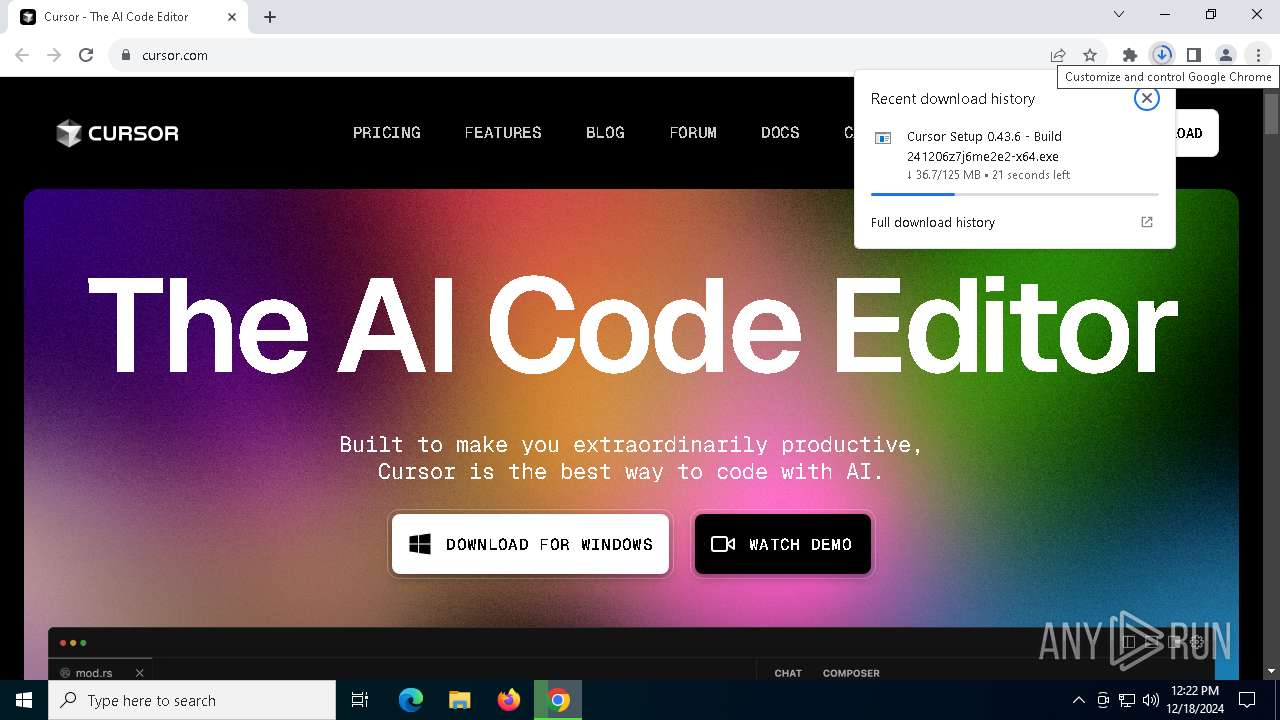
Task: Click the Type here to search box
Action: click(x=192, y=700)
